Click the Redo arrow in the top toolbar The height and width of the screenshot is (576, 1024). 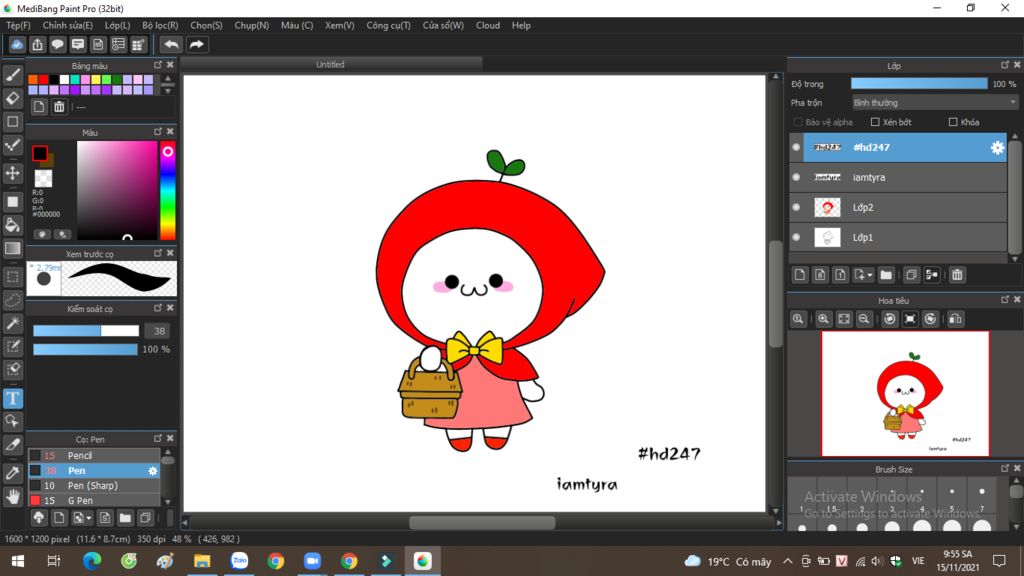click(x=196, y=44)
